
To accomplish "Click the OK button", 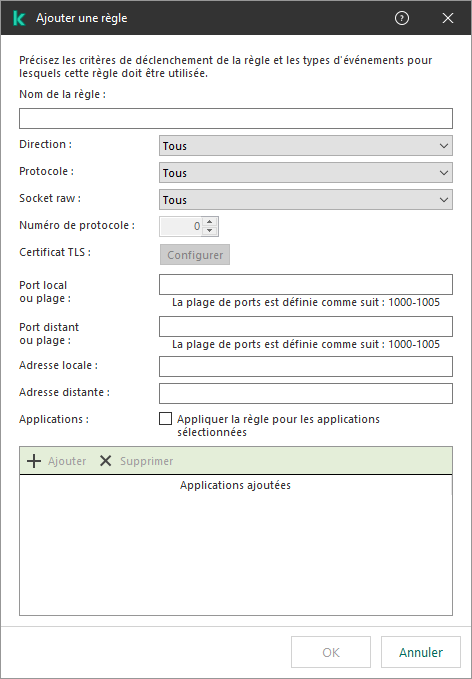I will 331,652.
